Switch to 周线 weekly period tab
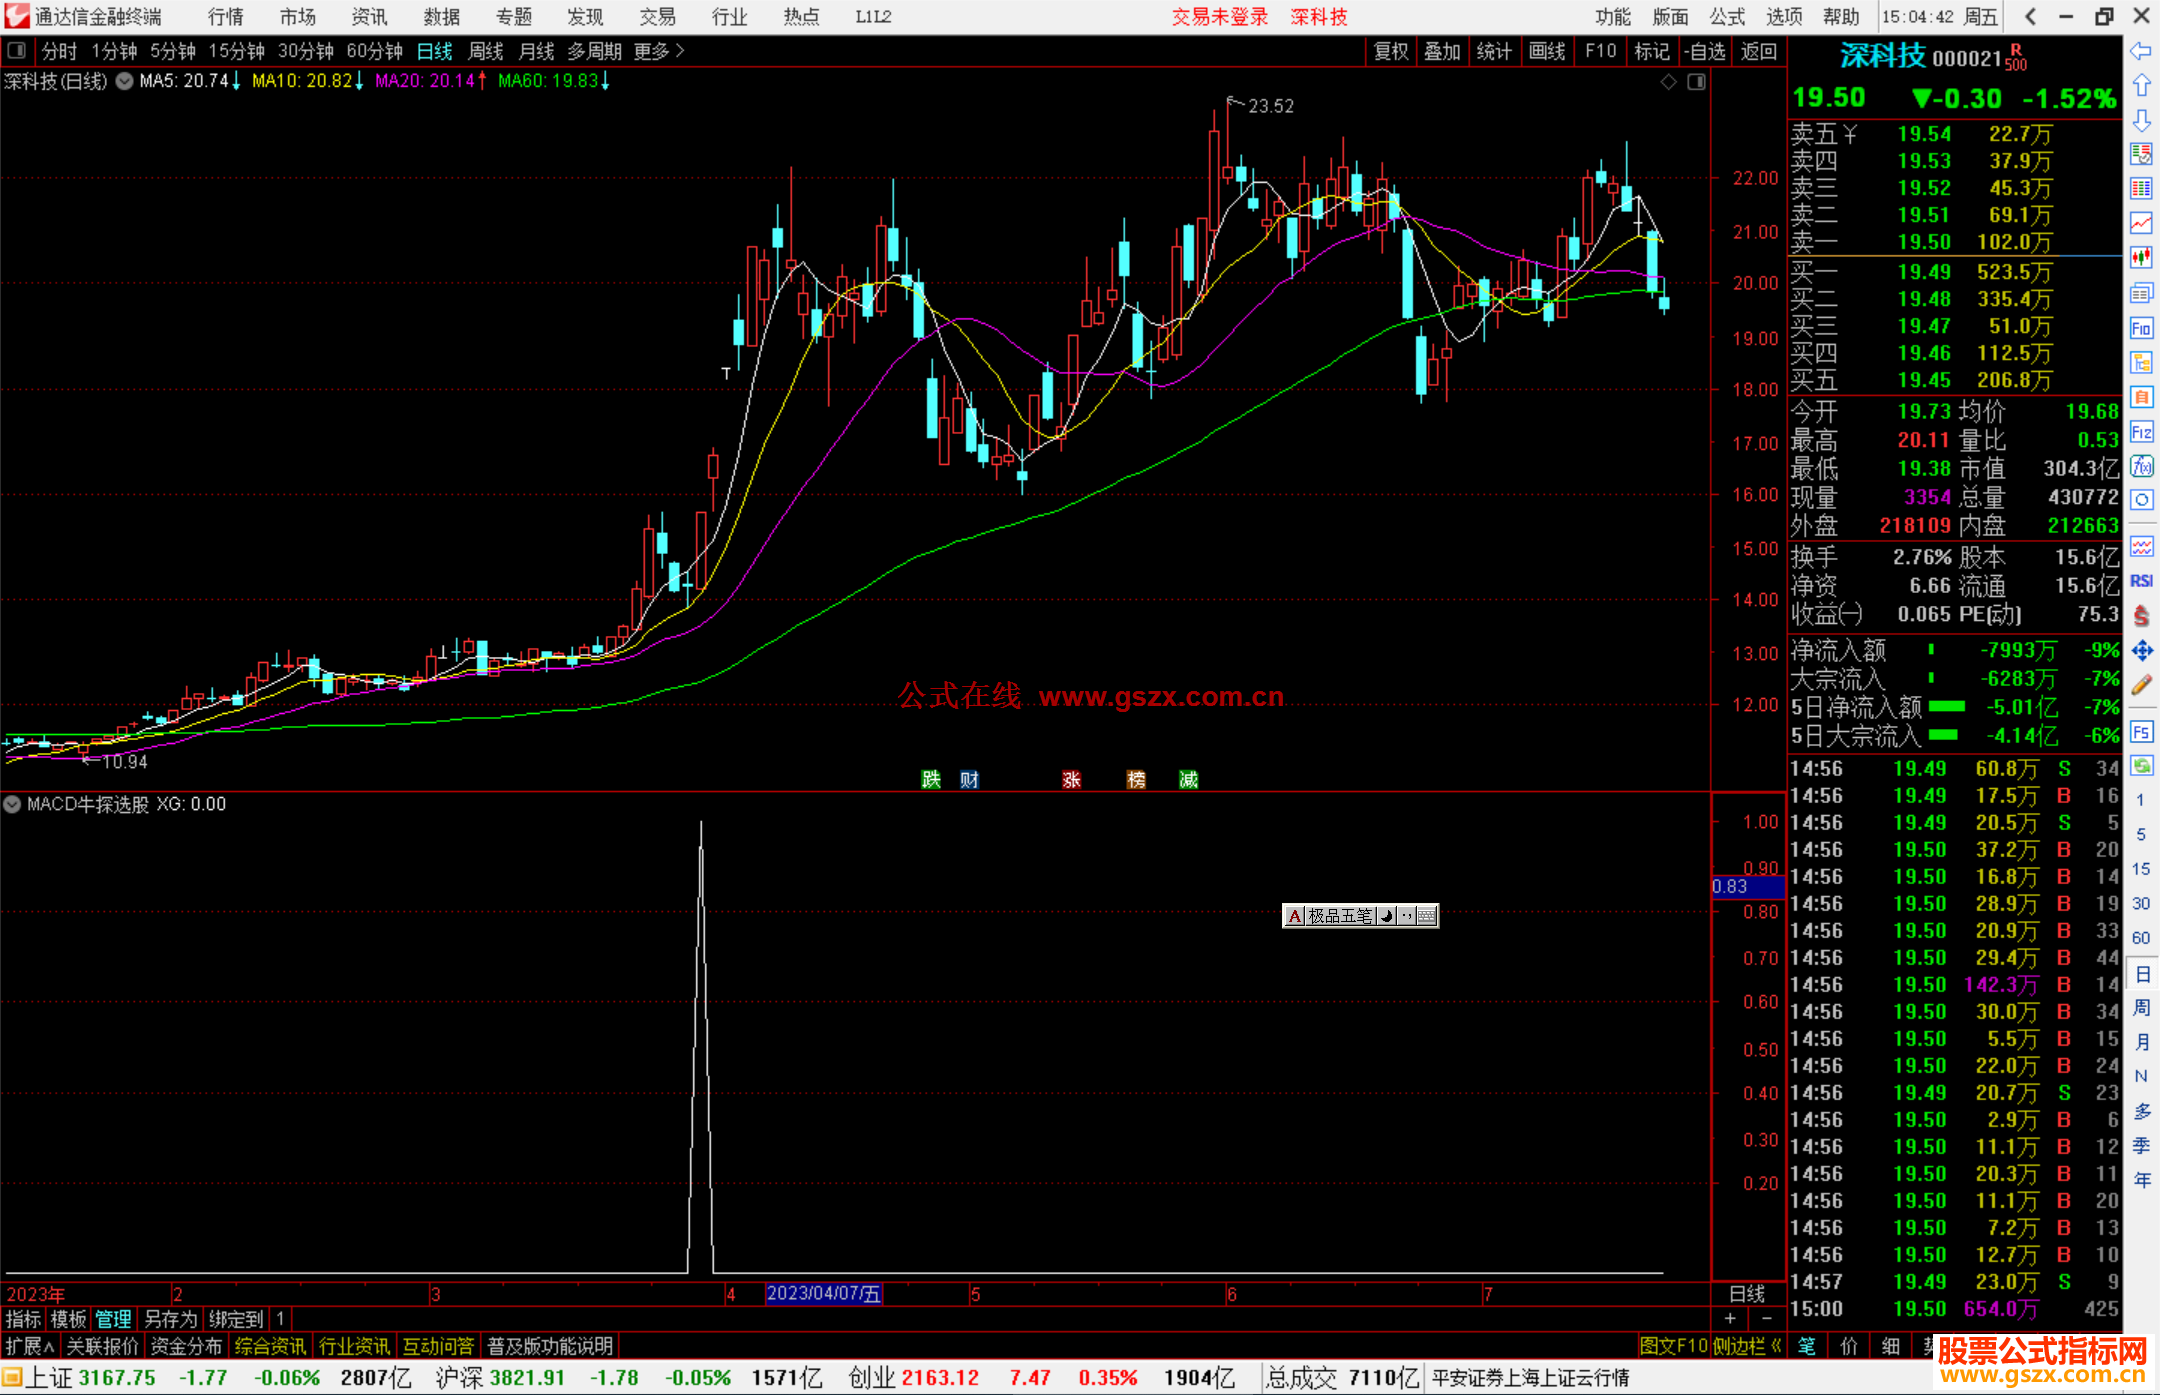The width and height of the screenshot is (2160, 1395). tap(485, 51)
